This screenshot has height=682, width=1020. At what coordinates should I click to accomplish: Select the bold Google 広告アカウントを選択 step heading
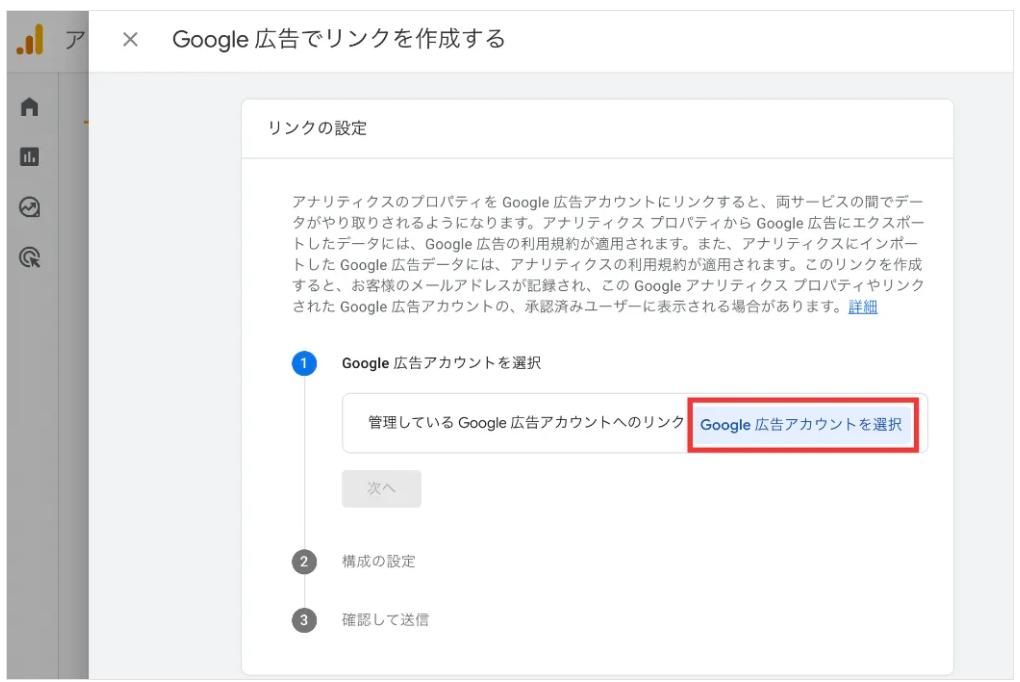coord(441,363)
